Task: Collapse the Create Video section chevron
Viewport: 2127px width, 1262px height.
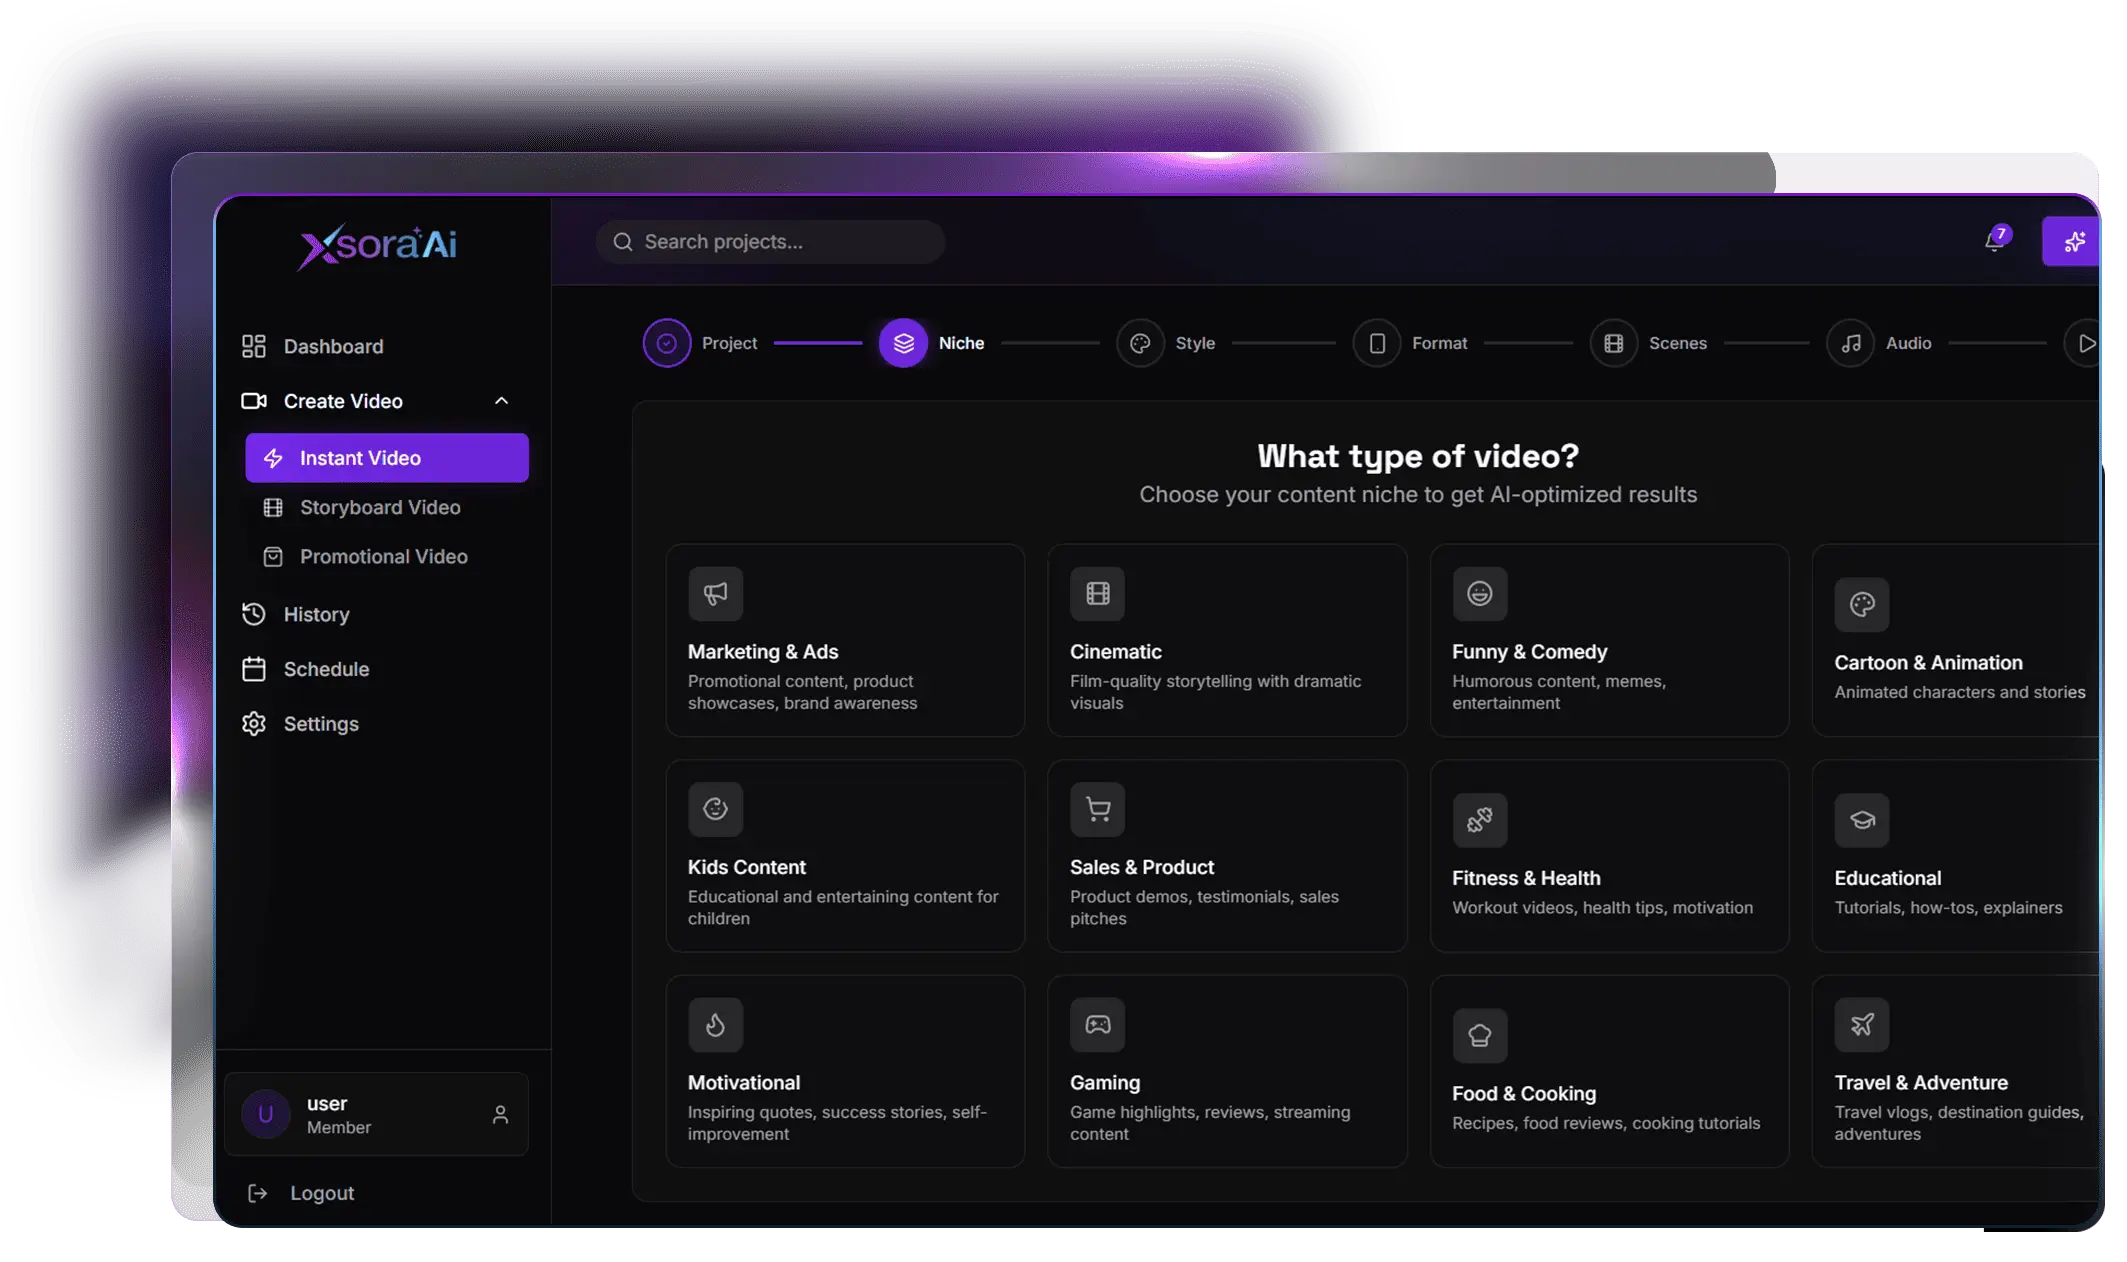Action: point(502,401)
